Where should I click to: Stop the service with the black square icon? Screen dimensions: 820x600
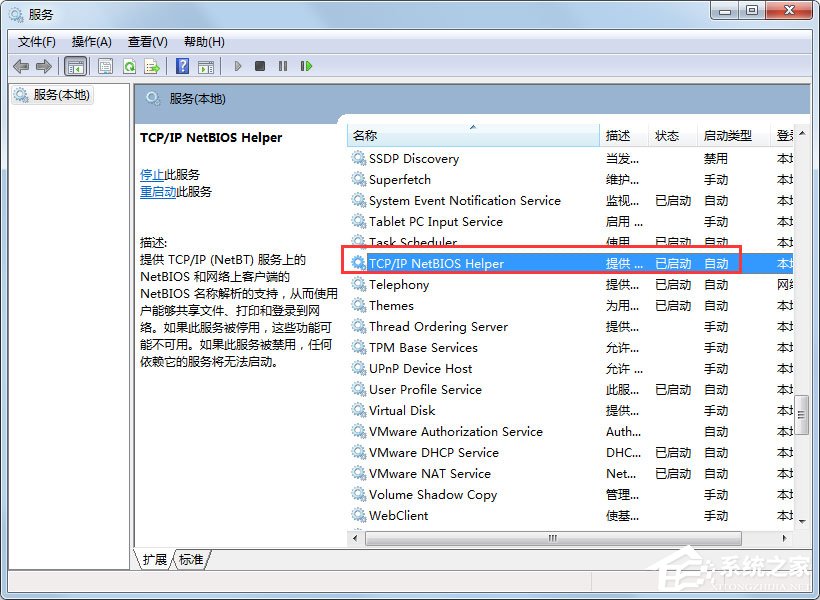(x=260, y=66)
